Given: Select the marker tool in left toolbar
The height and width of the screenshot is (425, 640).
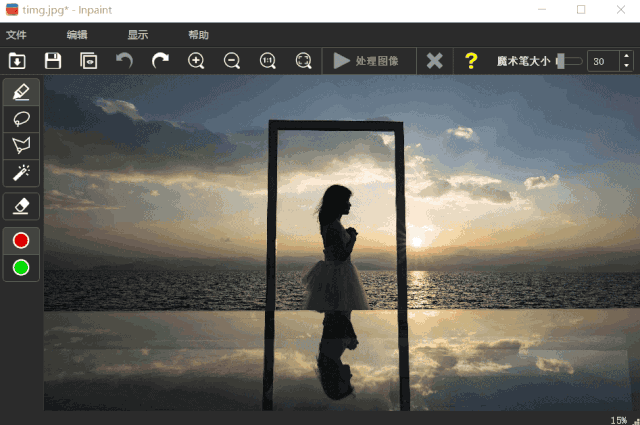Looking at the screenshot, I should pos(21,92).
